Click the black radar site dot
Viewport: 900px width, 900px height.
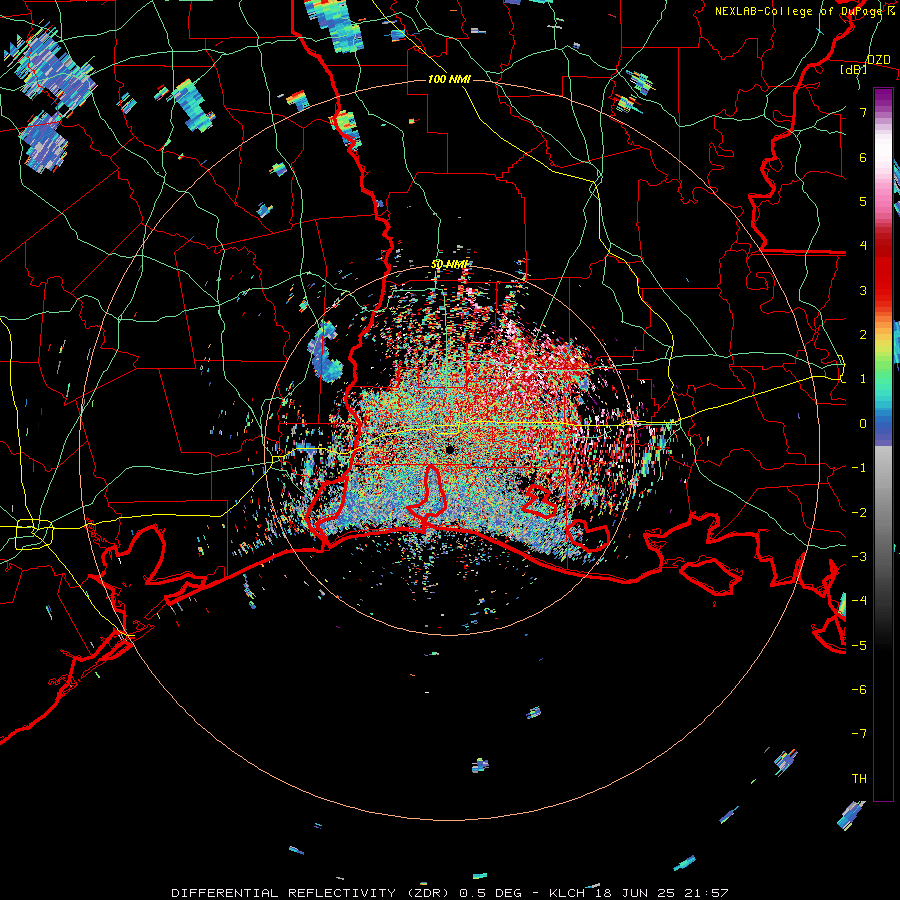click(x=450, y=449)
